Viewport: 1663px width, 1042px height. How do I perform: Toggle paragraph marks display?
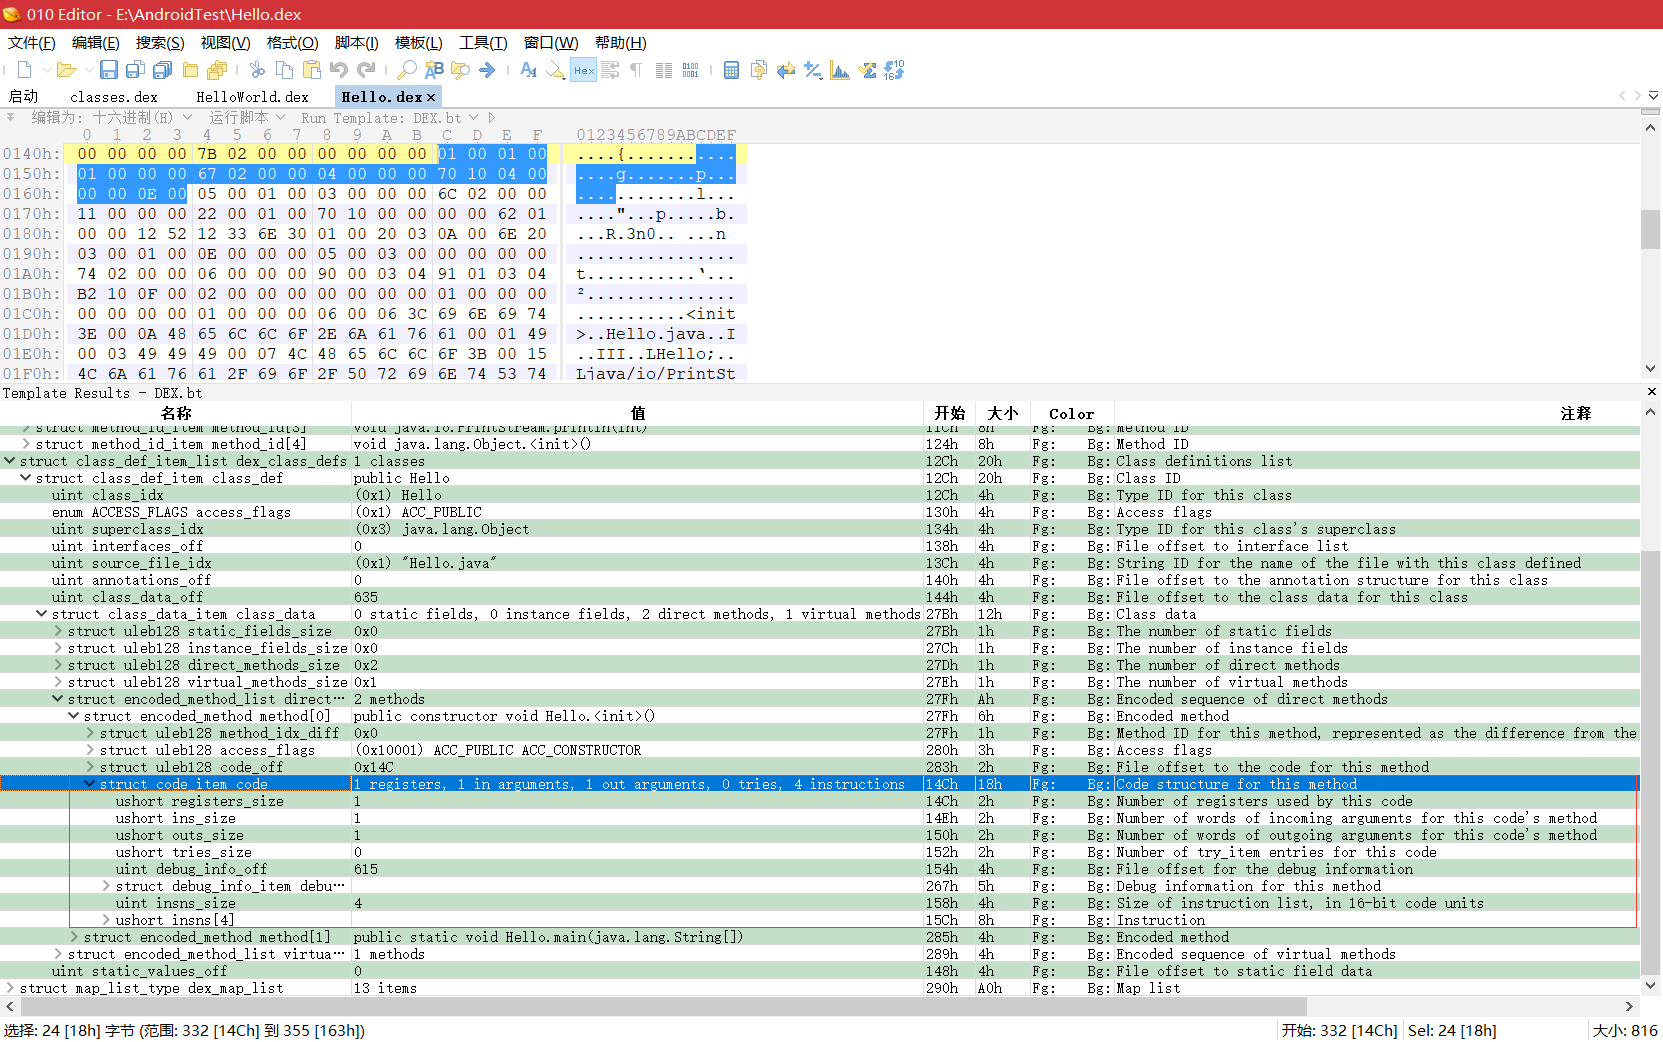click(636, 69)
